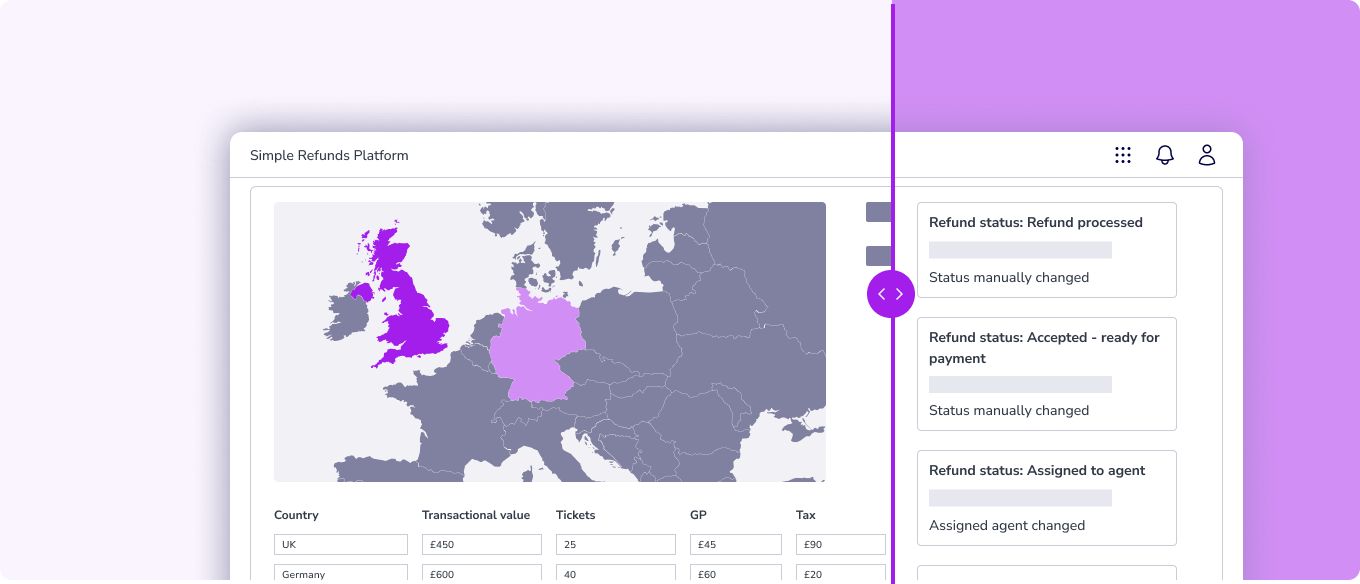Viewport: 1360px width, 584px height.
Task: Click the notifications bell icon
Action: [x=1165, y=155]
